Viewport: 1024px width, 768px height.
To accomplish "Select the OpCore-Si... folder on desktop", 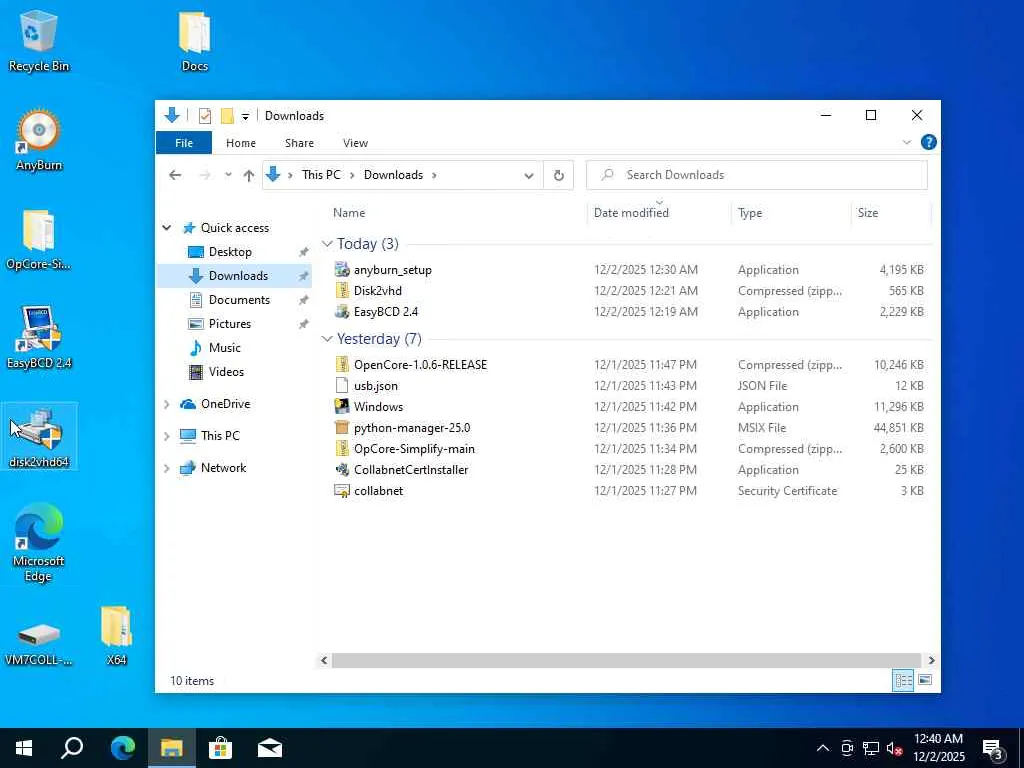I will [x=39, y=240].
